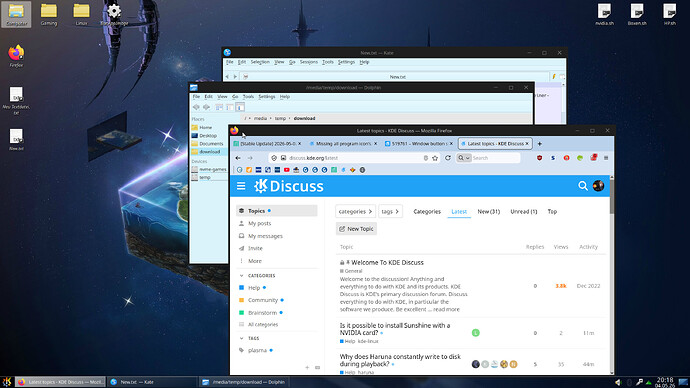Open the Tools menu in Dolphin

[248, 97]
